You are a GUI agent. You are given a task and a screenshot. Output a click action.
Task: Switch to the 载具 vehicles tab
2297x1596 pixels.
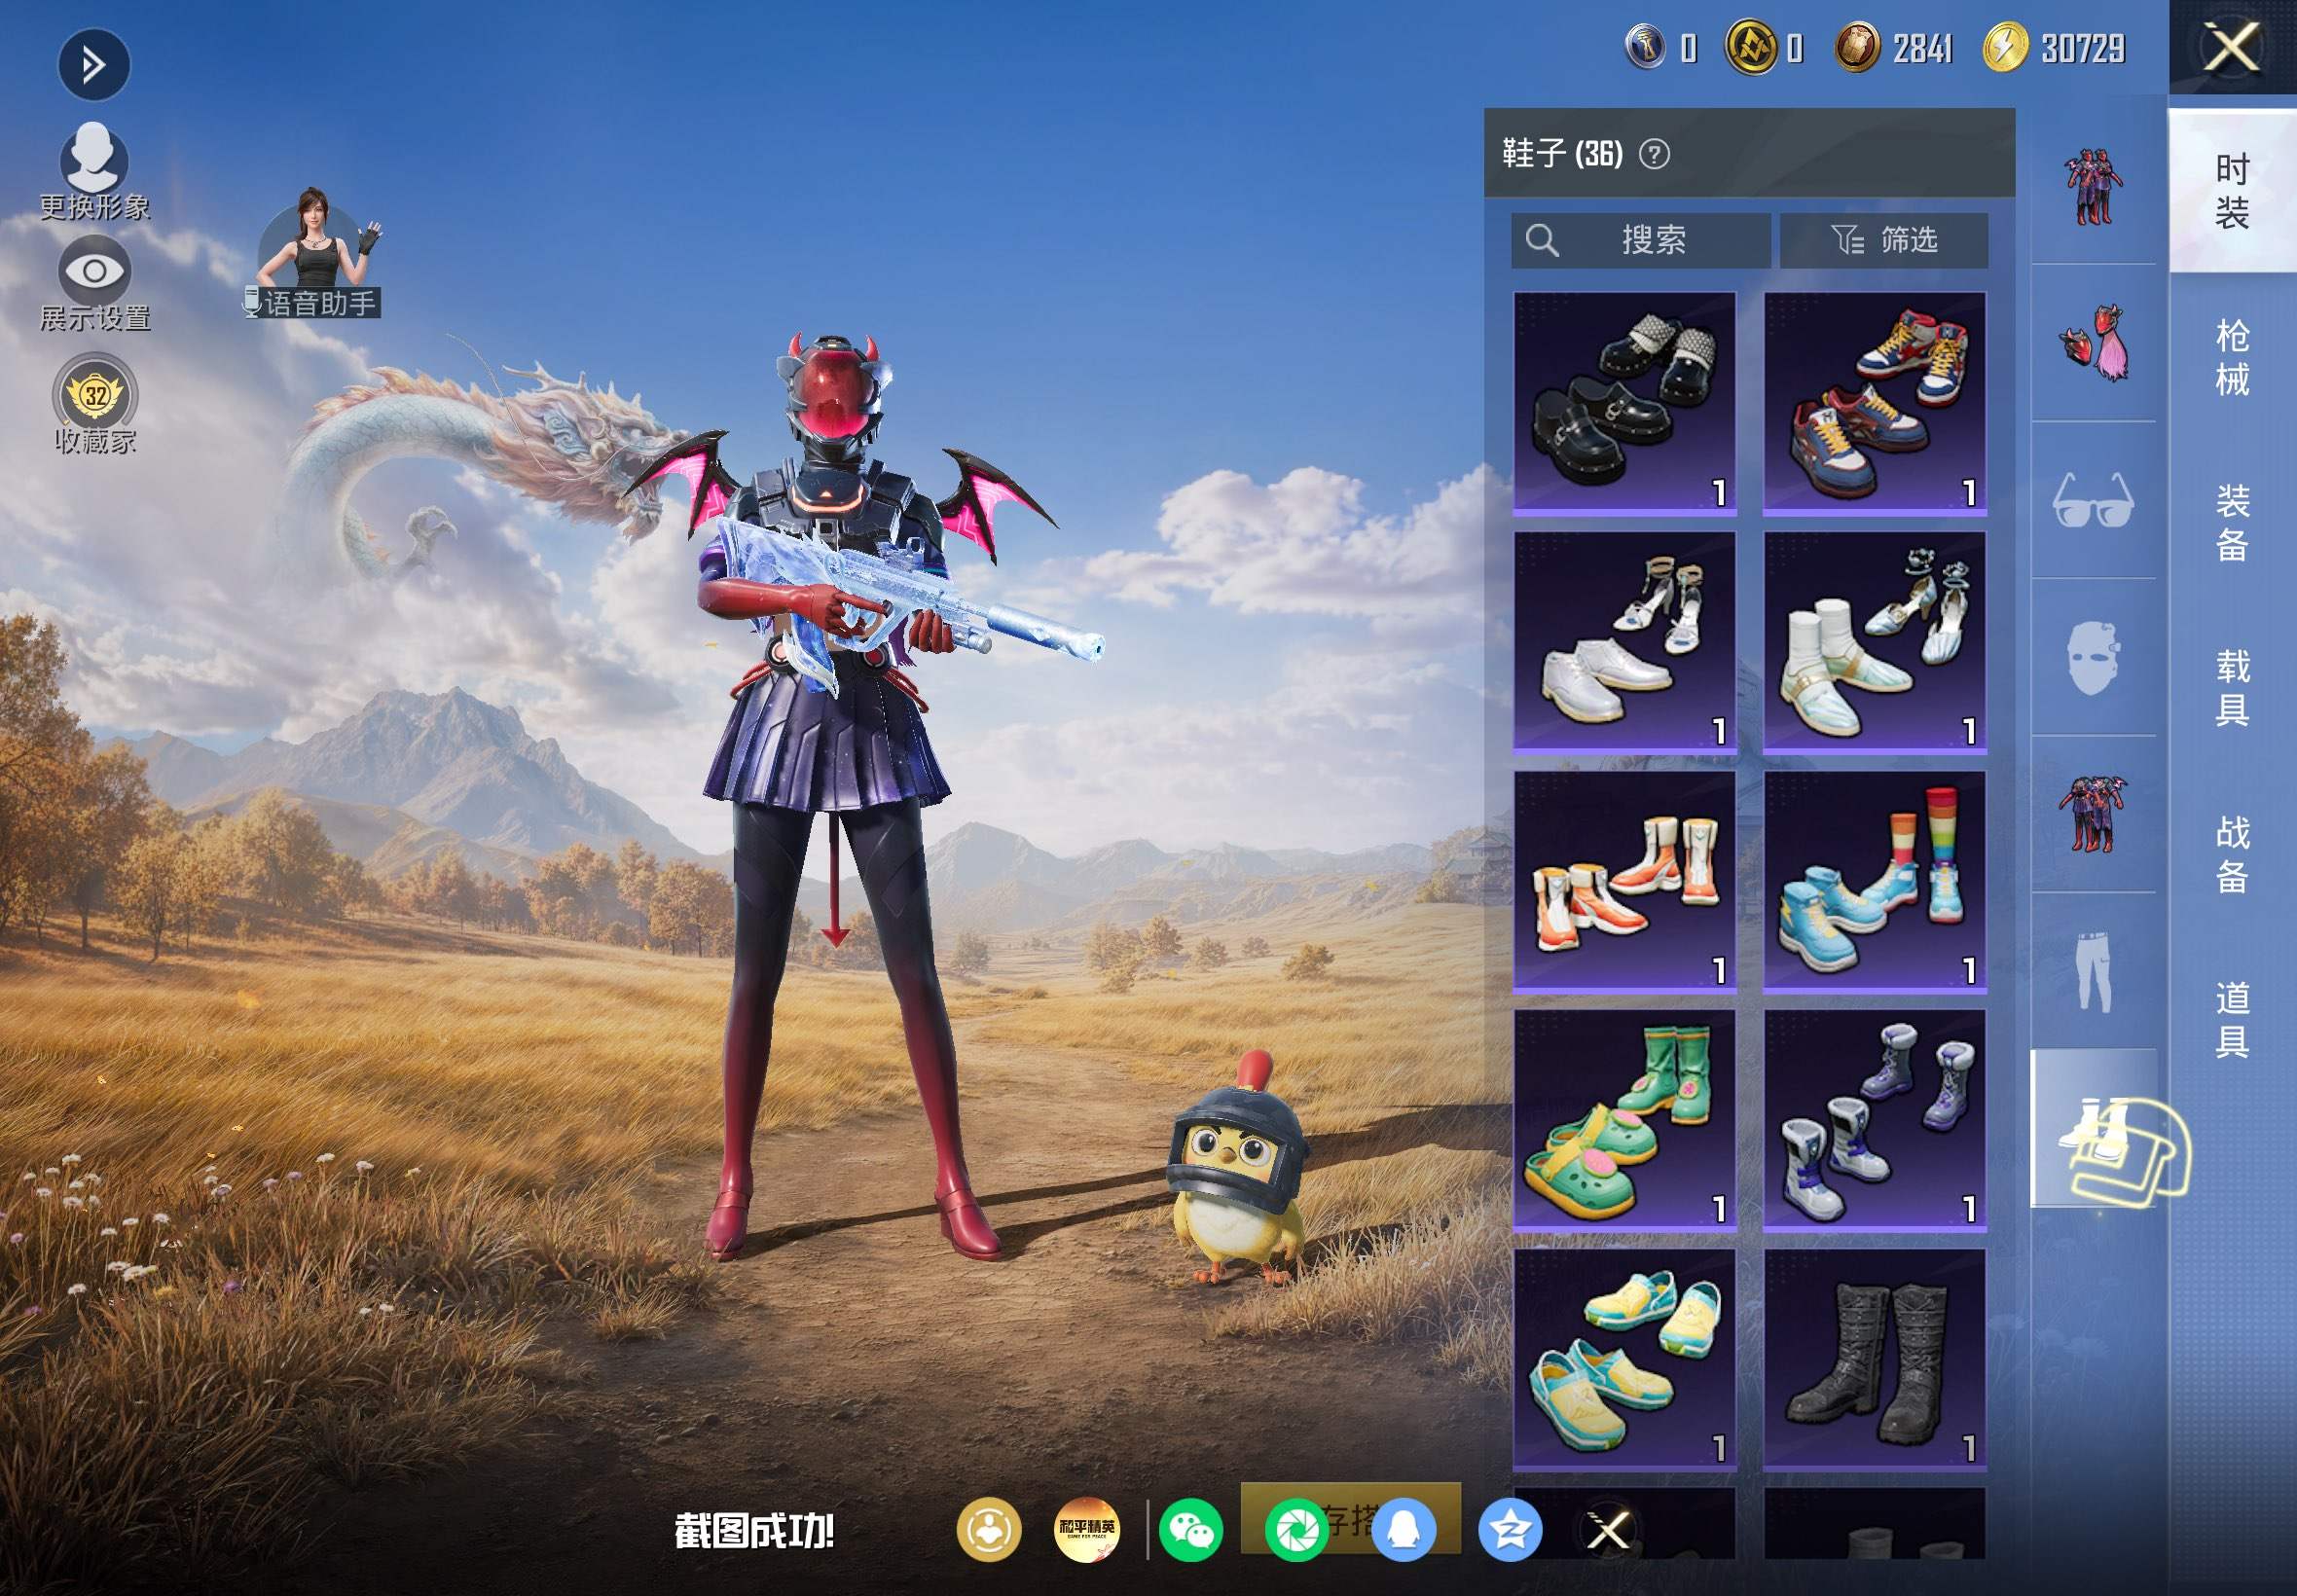(x=2232, y=688)
